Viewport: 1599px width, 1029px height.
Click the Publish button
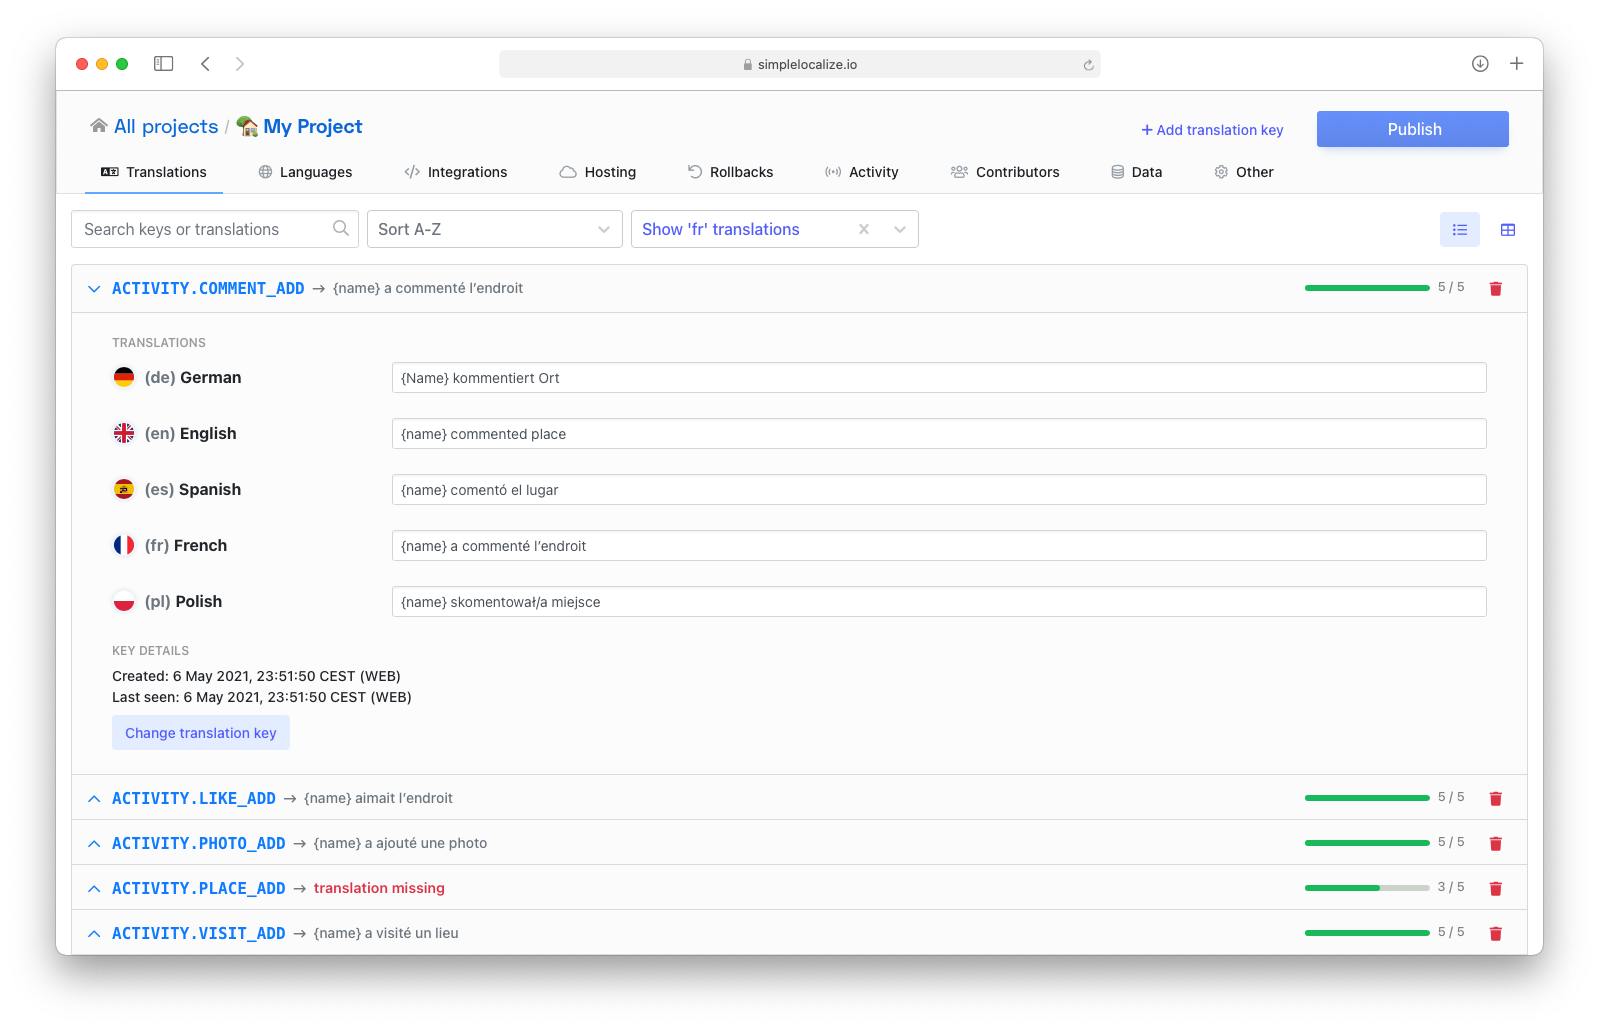(1413, 129)
